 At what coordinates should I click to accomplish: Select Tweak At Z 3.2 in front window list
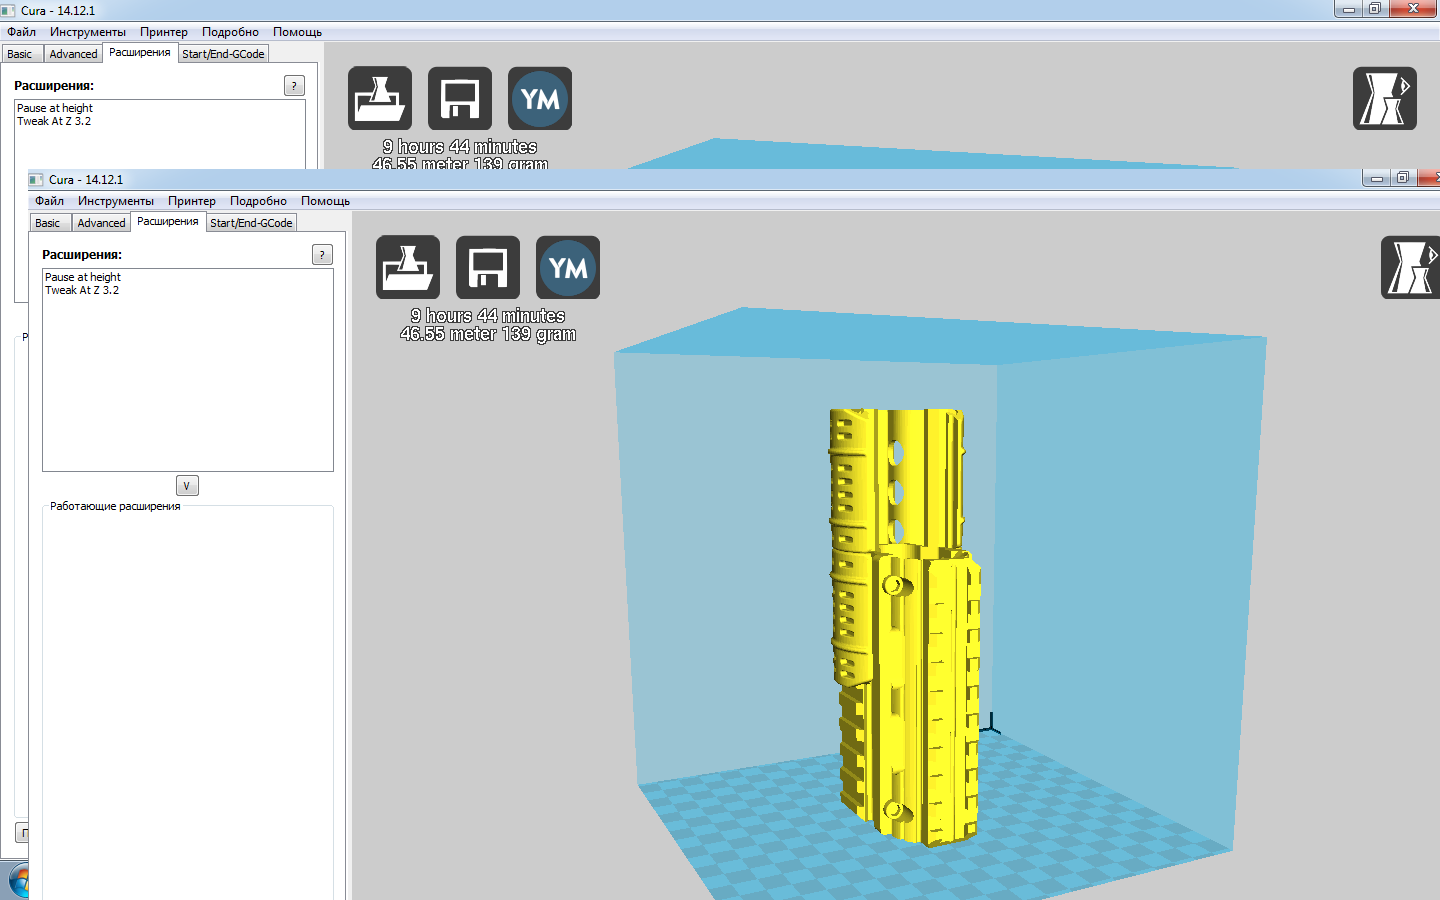point(82,290)
